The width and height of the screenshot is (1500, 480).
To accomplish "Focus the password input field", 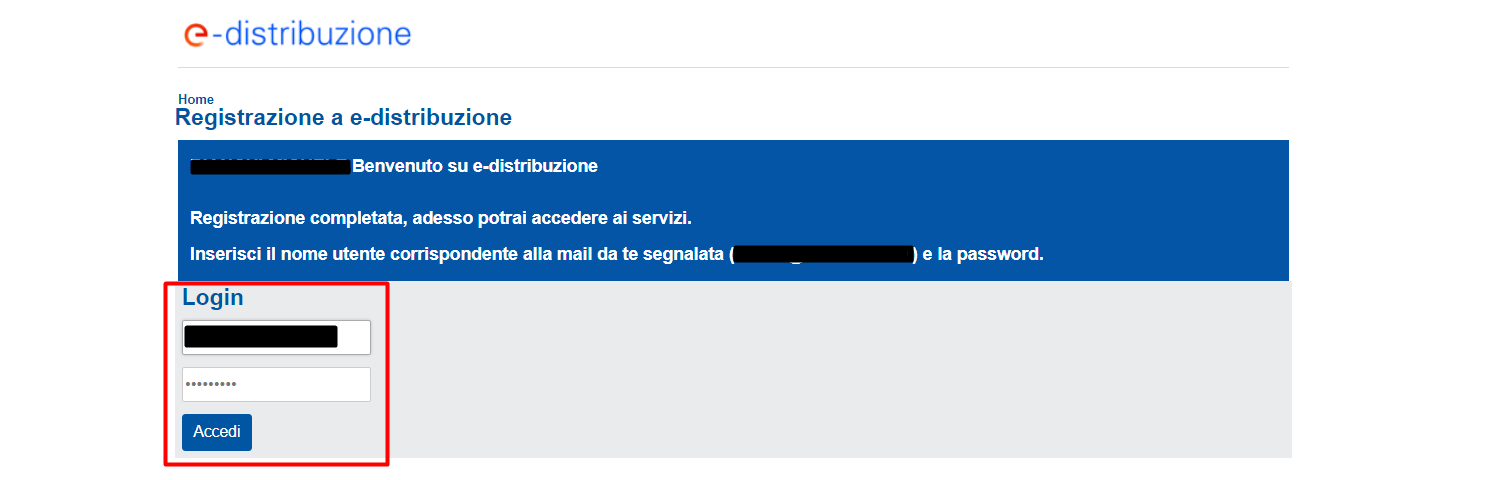I will click(x=276, y=385).
